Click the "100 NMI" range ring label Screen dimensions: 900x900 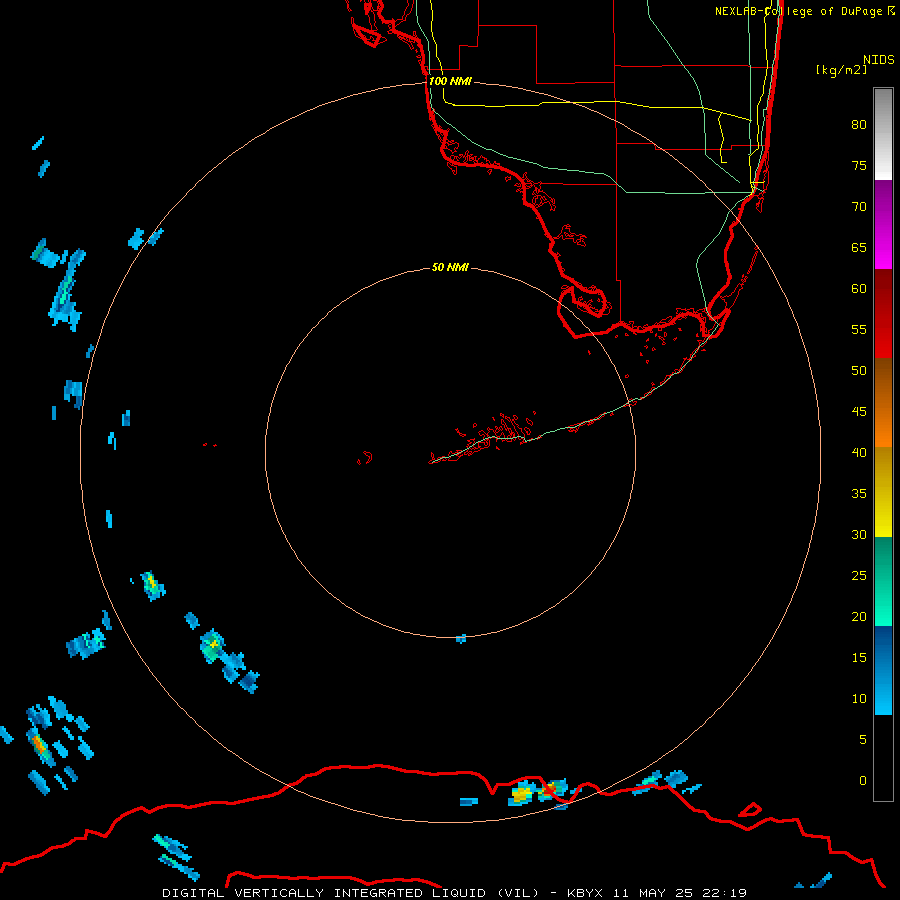(450, 82)
